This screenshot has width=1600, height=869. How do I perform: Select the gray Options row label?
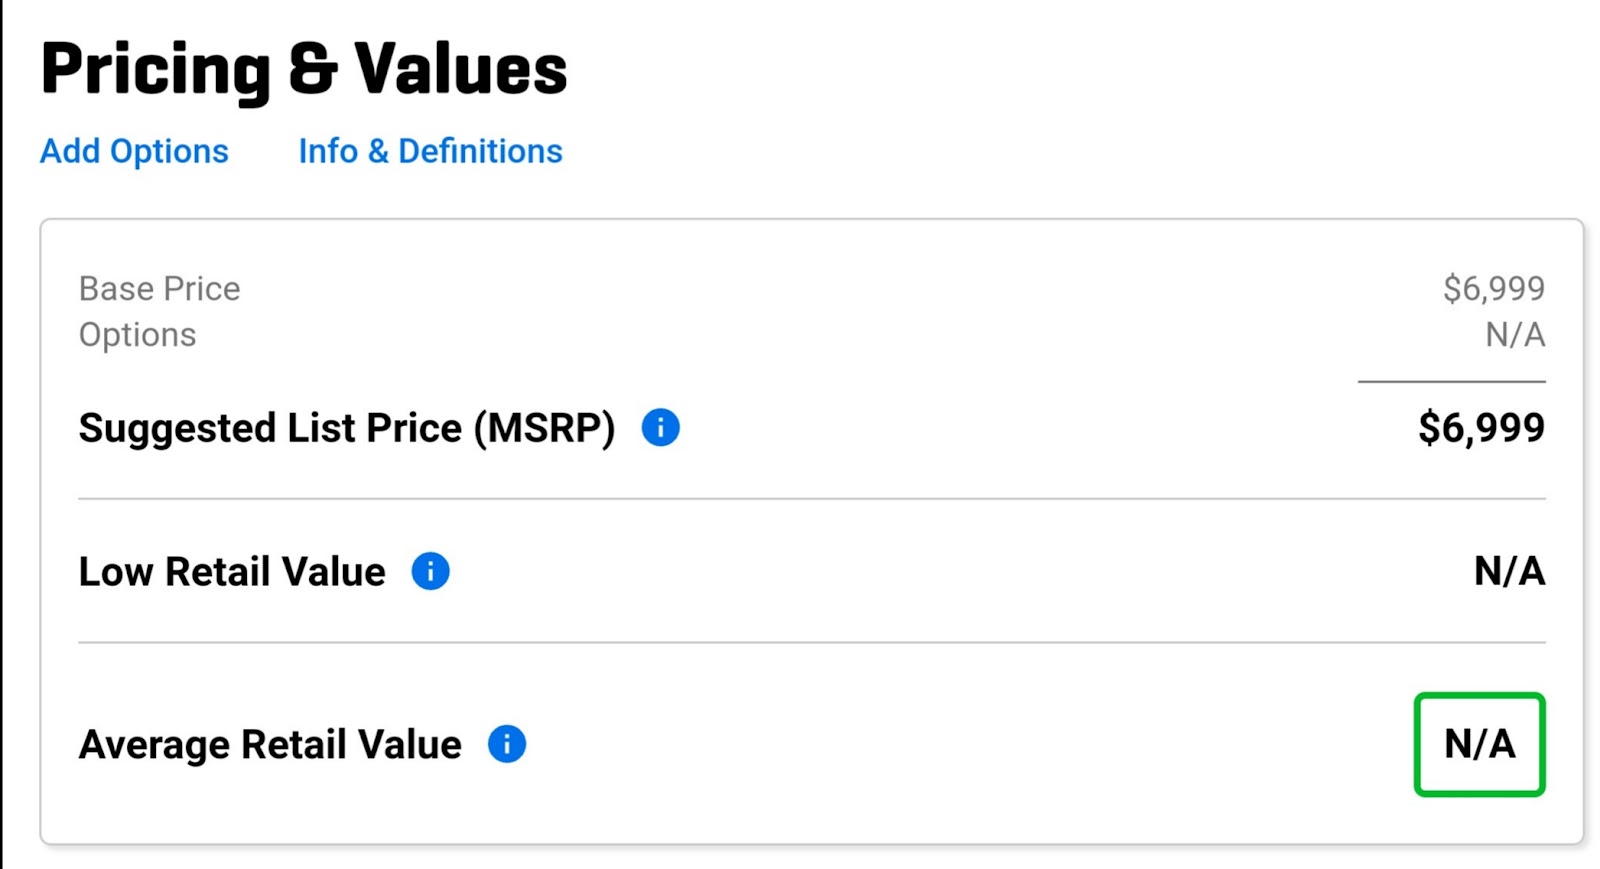tap(138, 335)
